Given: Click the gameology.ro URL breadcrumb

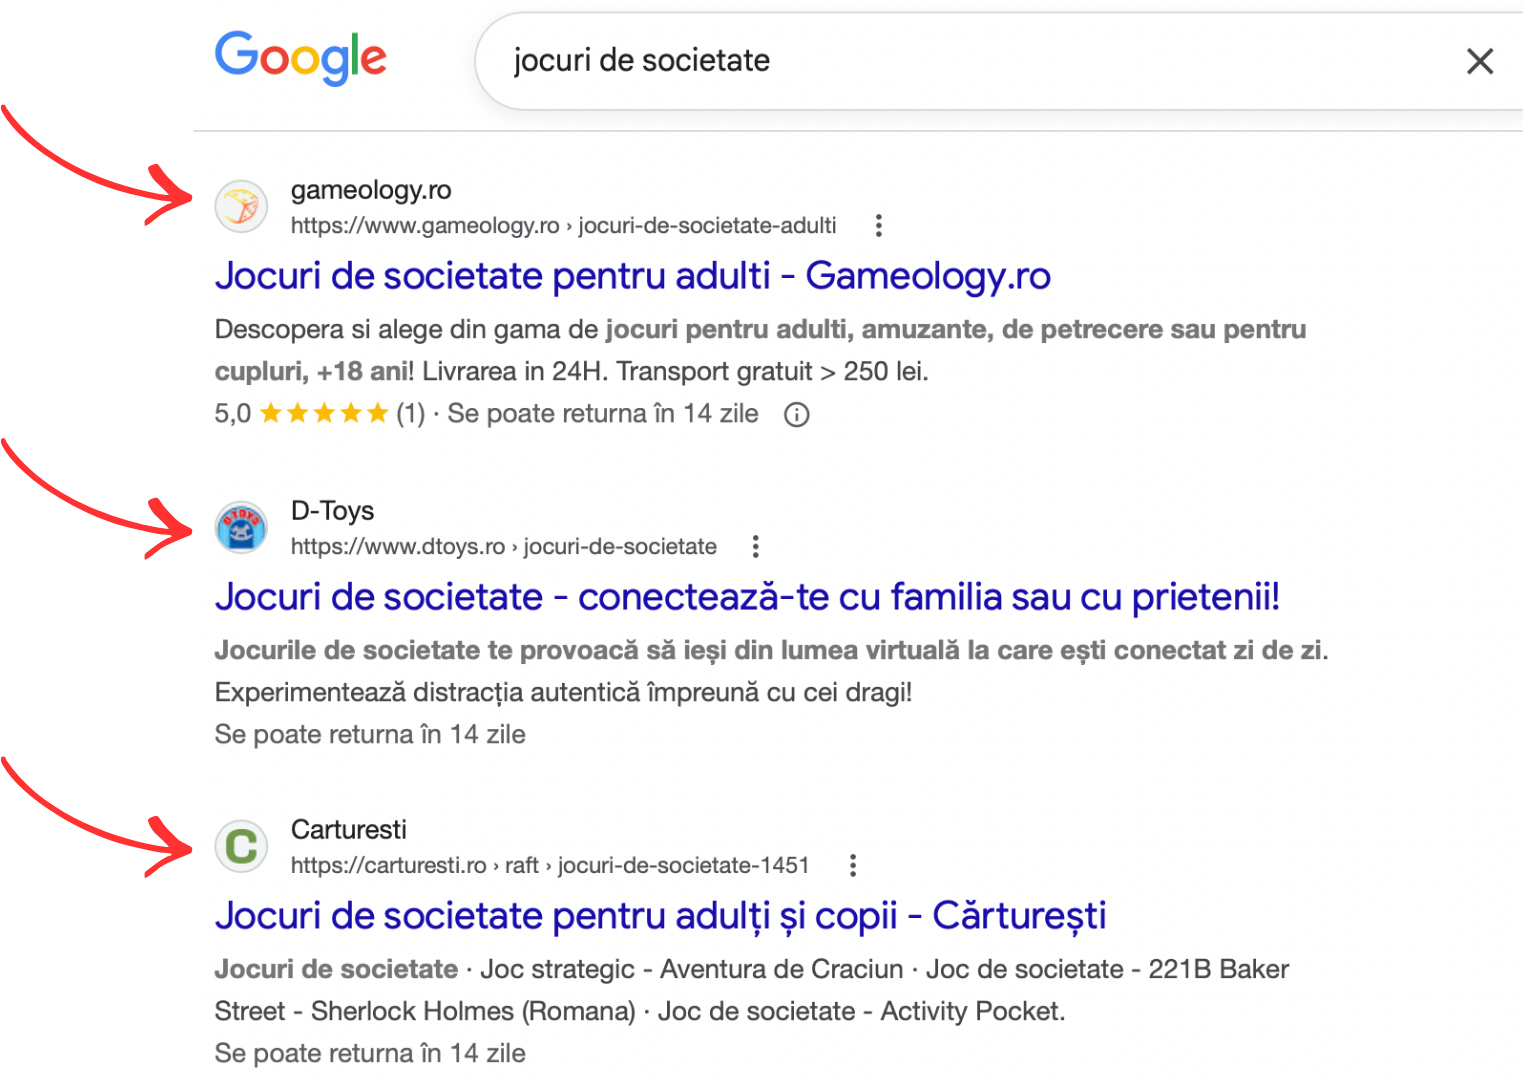Looking at the screenshot, I should (x=563, y=226).
